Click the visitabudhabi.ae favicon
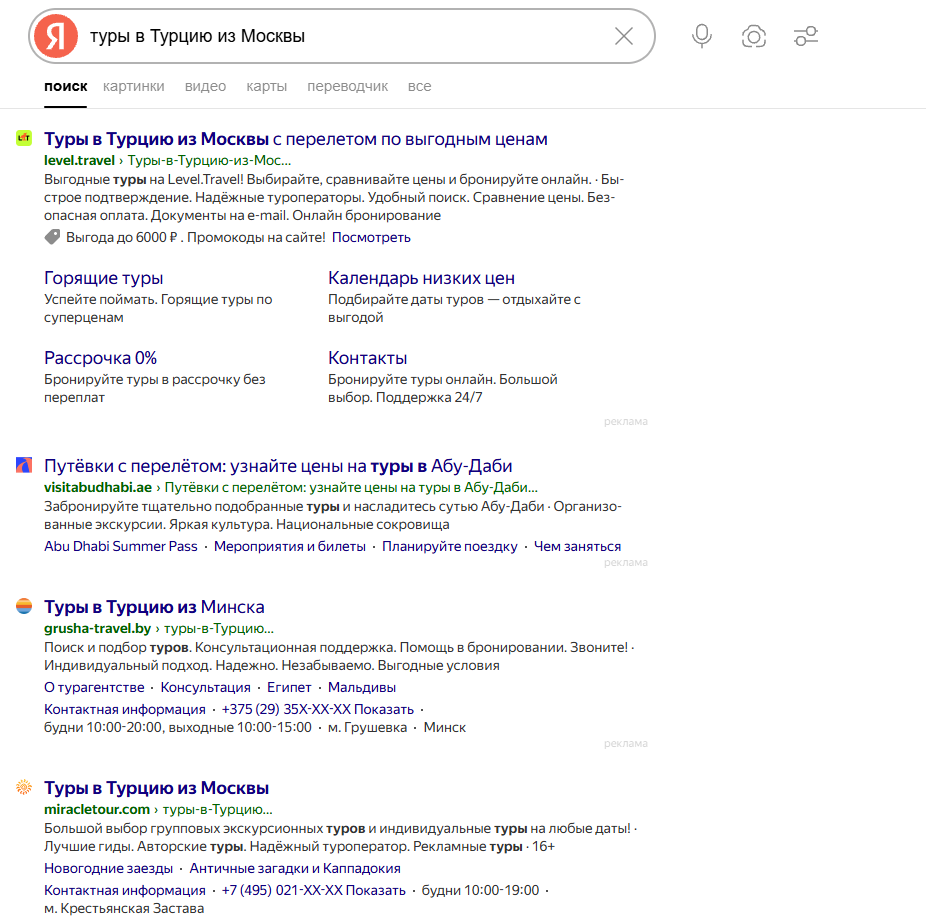 tap(24, 465)
